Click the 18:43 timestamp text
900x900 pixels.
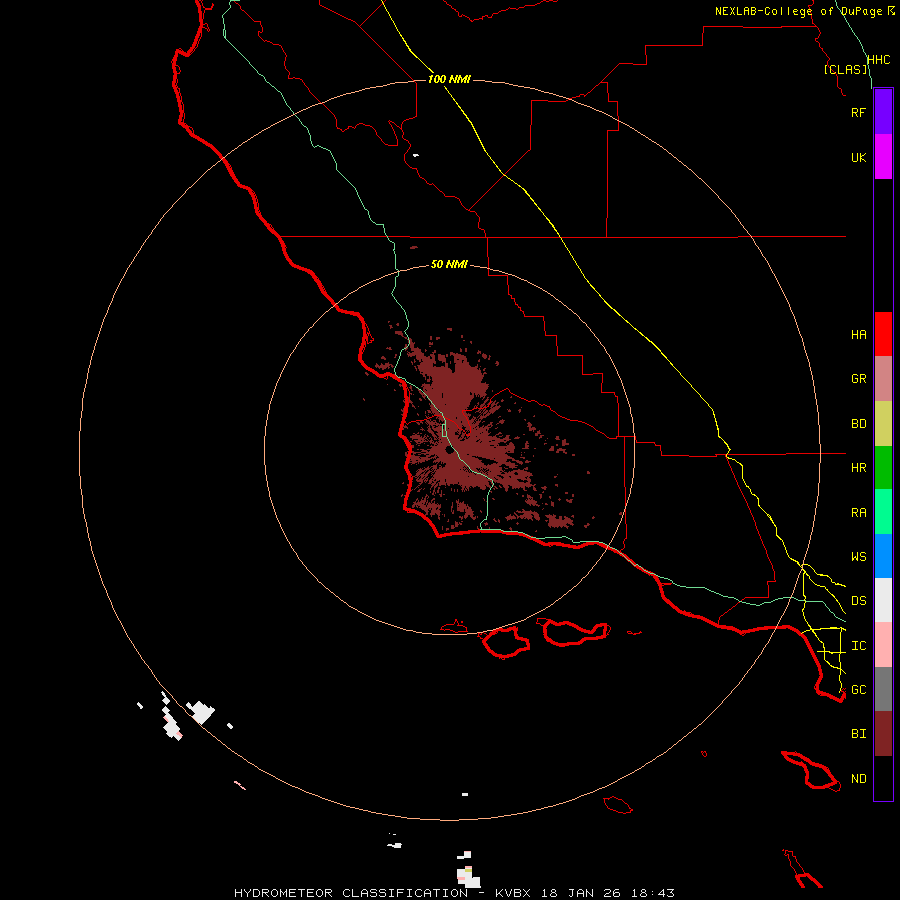click(653, 893)
